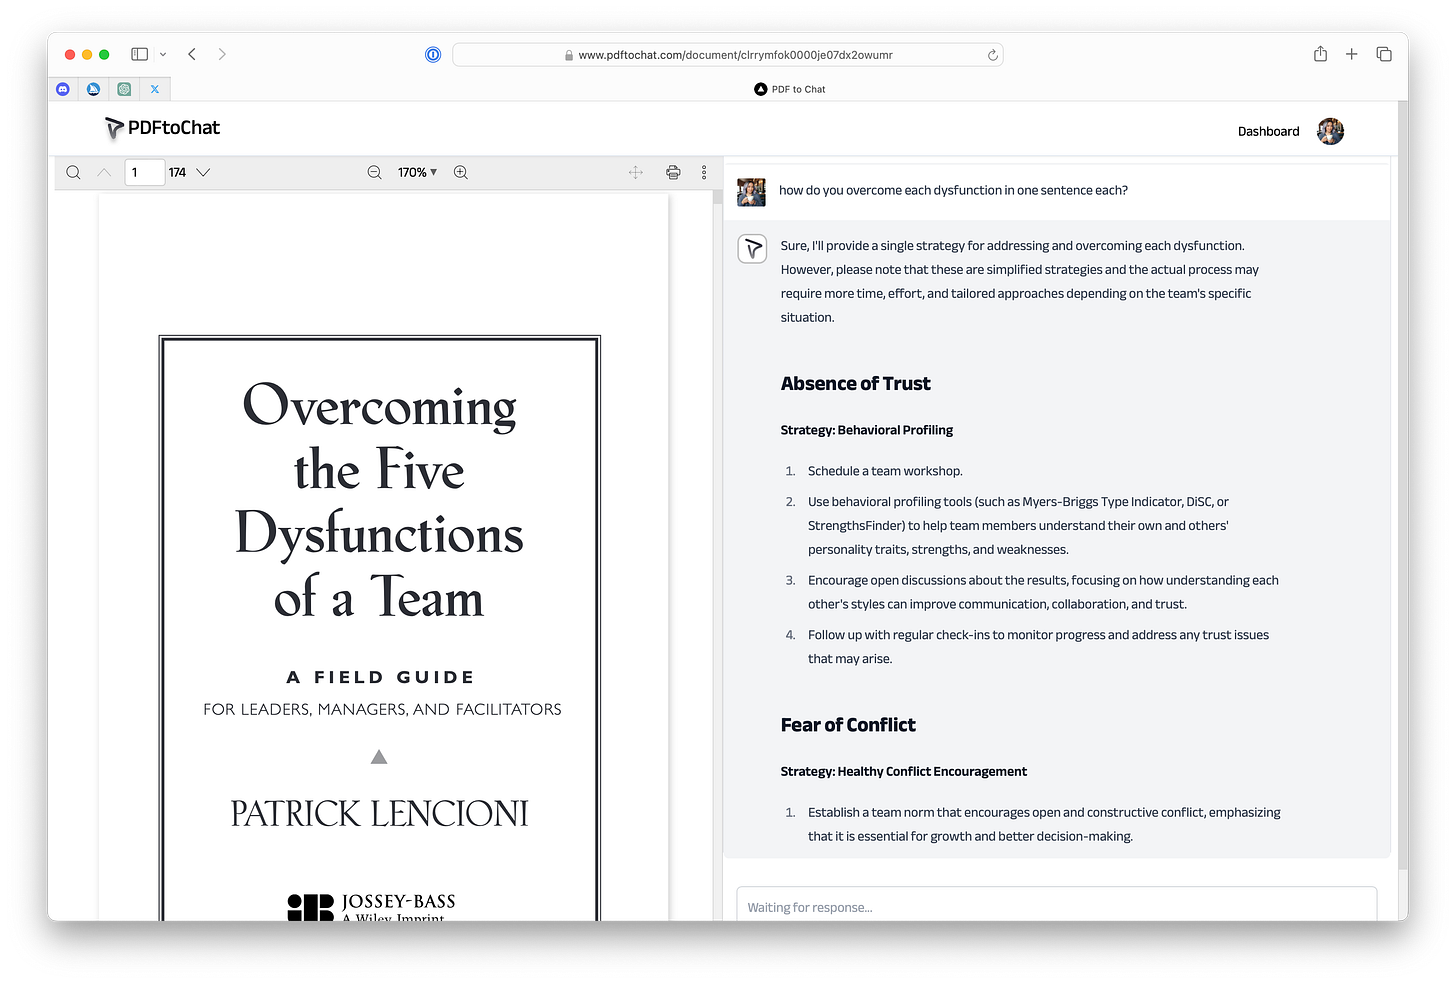Toggle the Safari sidebar icon
The image size is (1456, 984).
[x=140, y=54]
